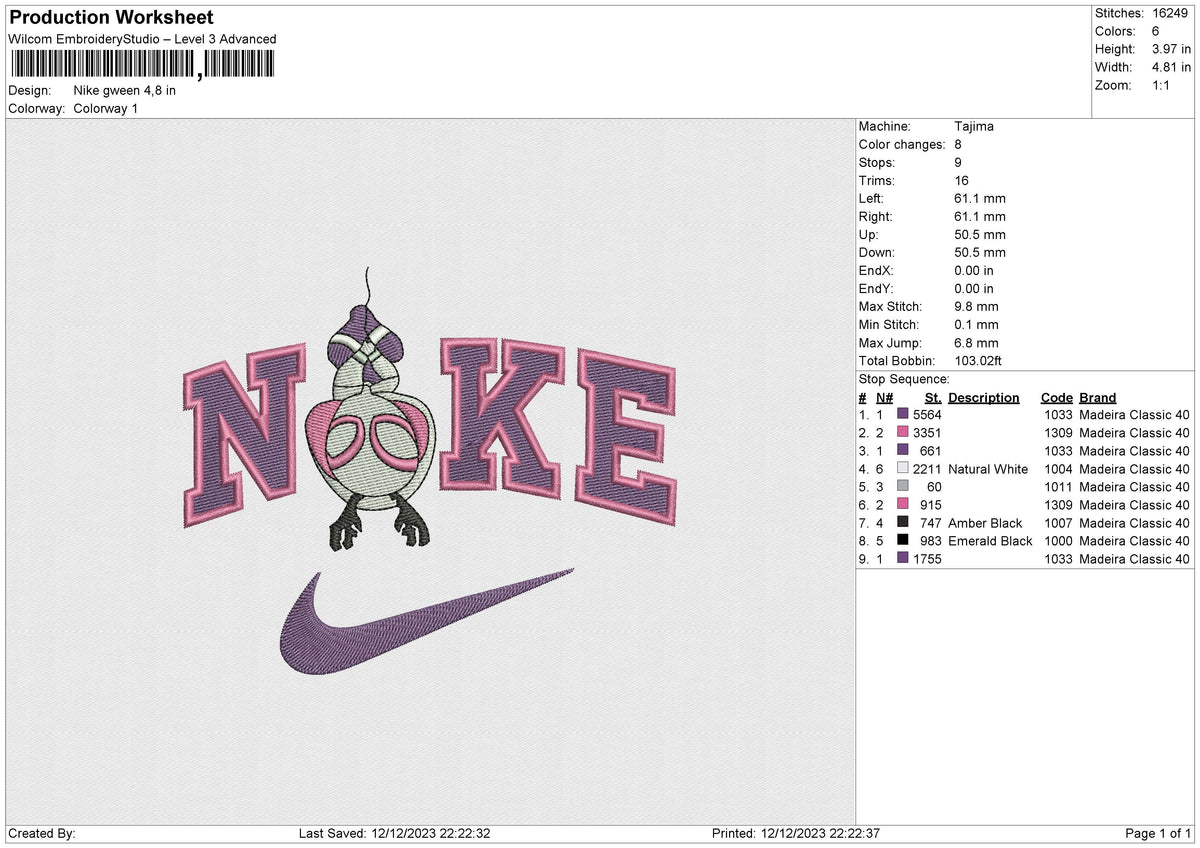Click the Zoom value 1:1
The image size is (1200, 848).
pyautogui.click(x=1162, y=85)
